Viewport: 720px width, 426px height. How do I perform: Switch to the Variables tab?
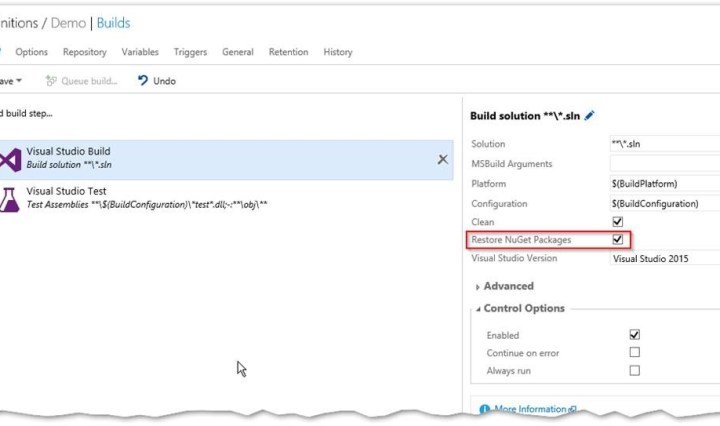tap(140, 52)
